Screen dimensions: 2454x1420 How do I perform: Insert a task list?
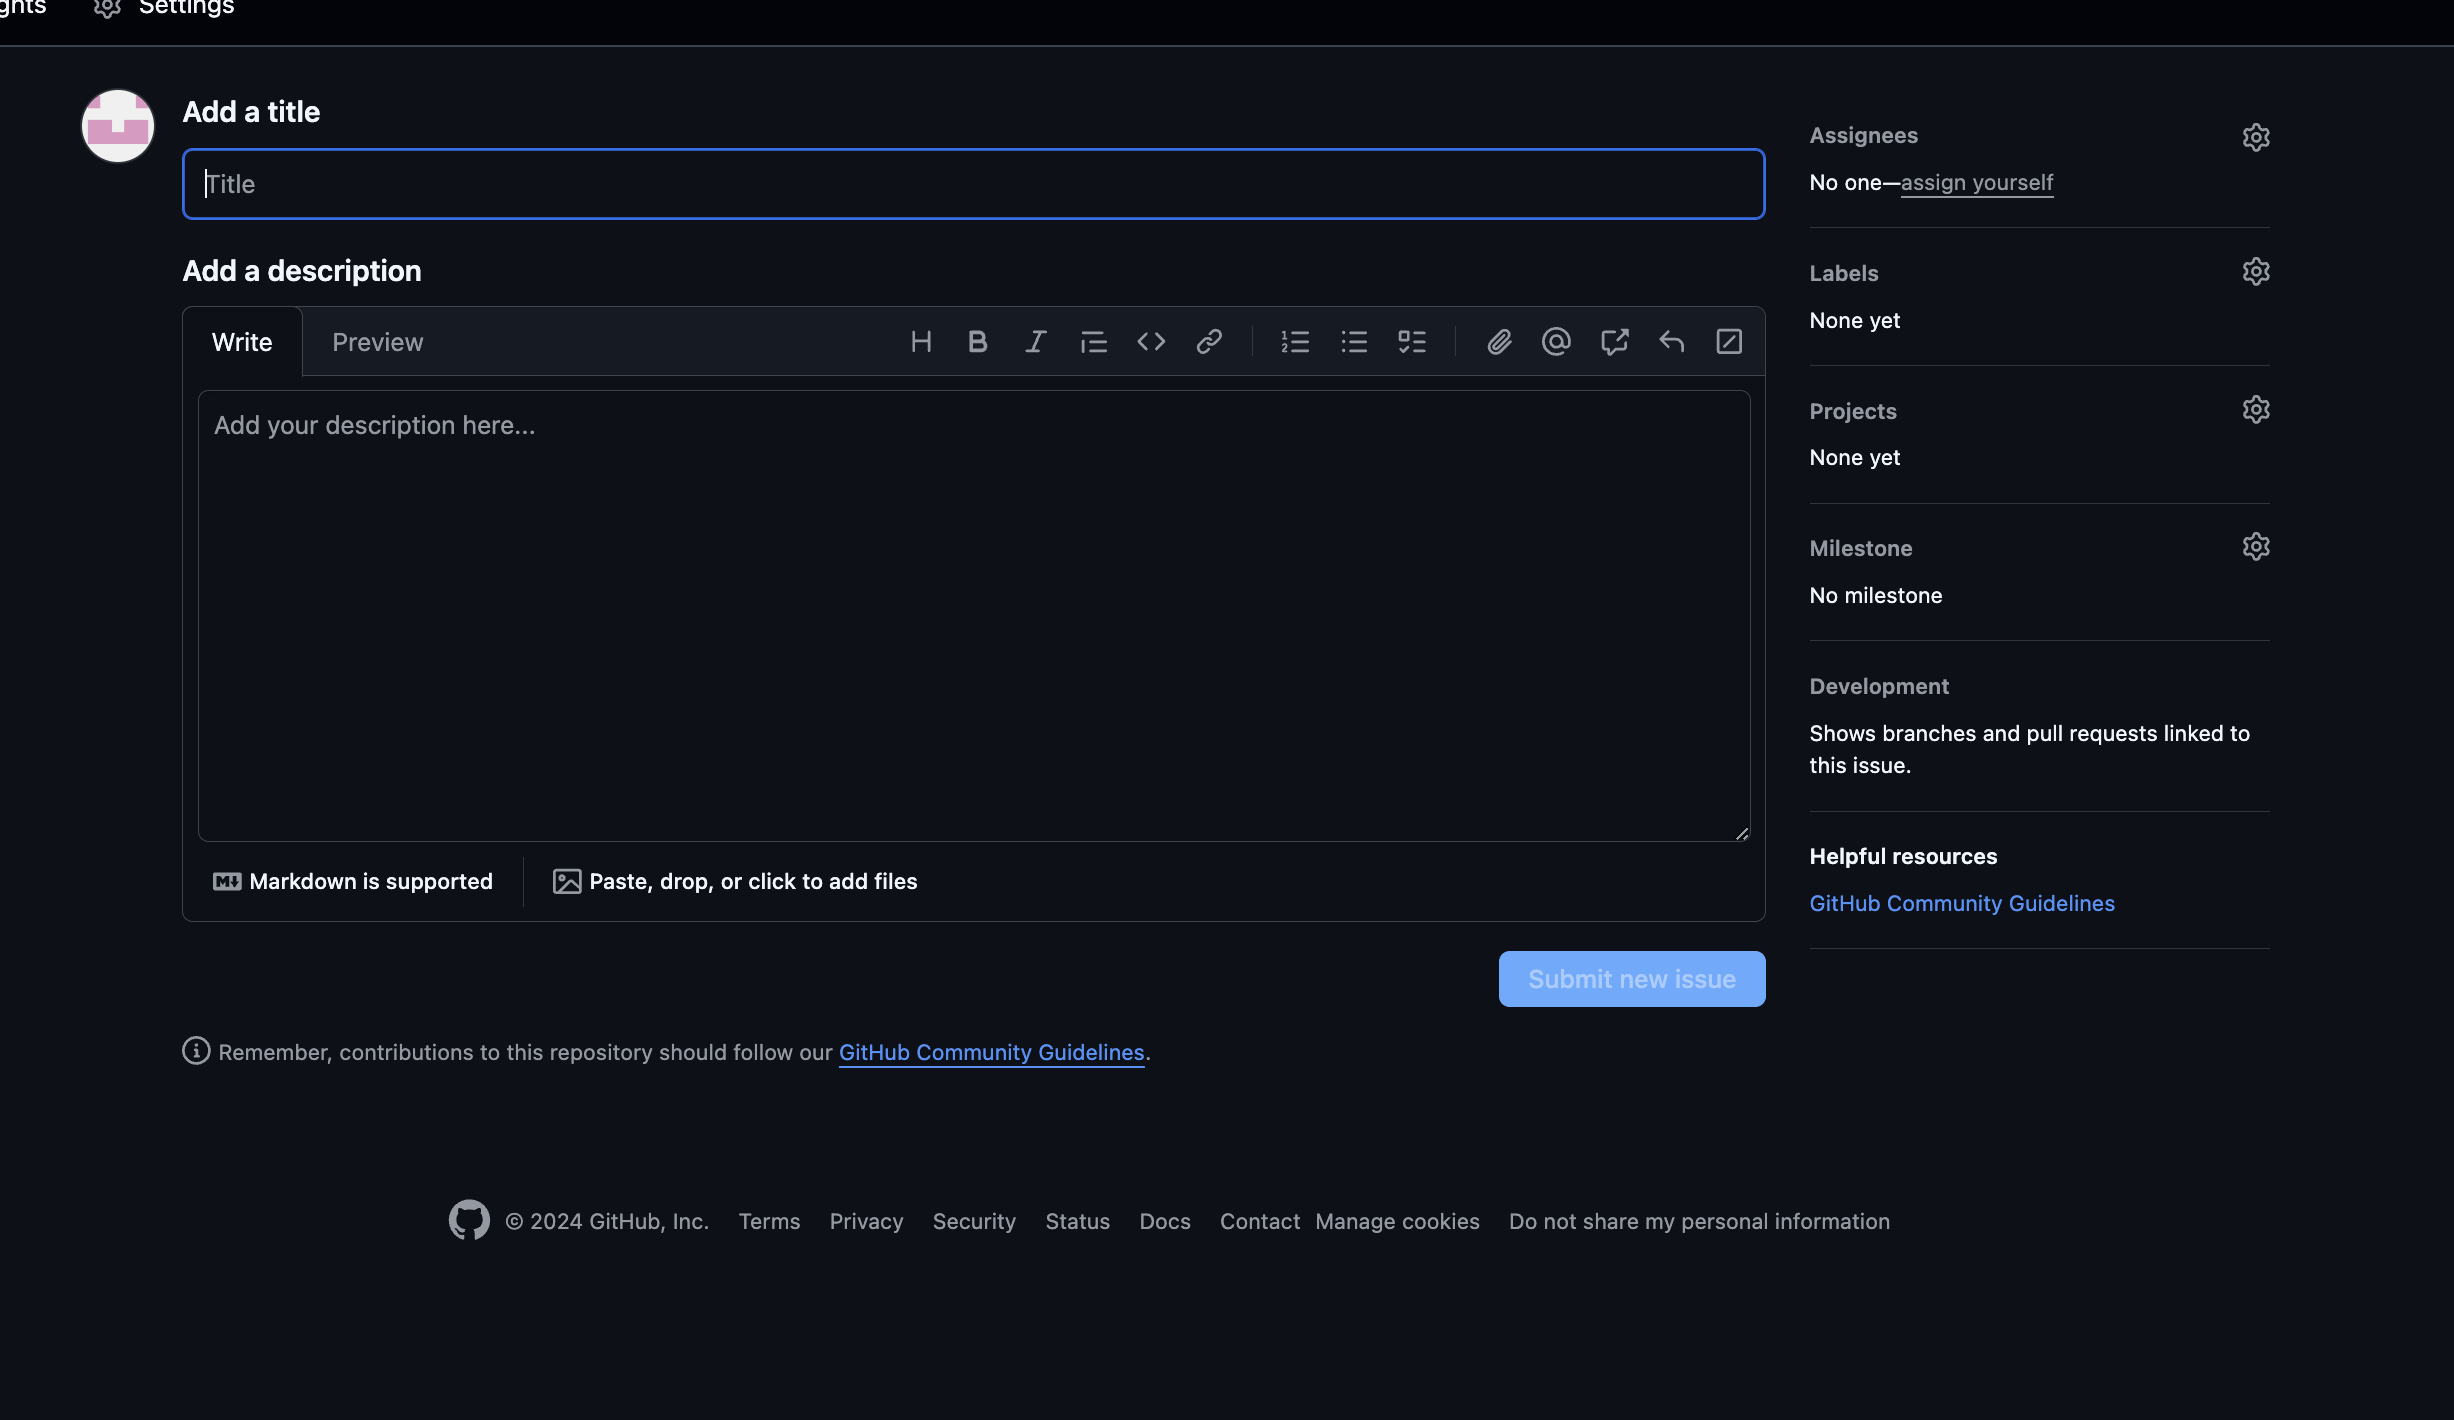(x=1412, y=342)
